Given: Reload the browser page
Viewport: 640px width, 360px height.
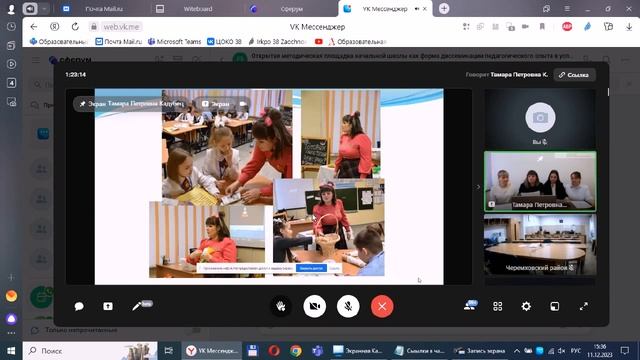Looking at the screenshot, I should (x=75, y=27).
